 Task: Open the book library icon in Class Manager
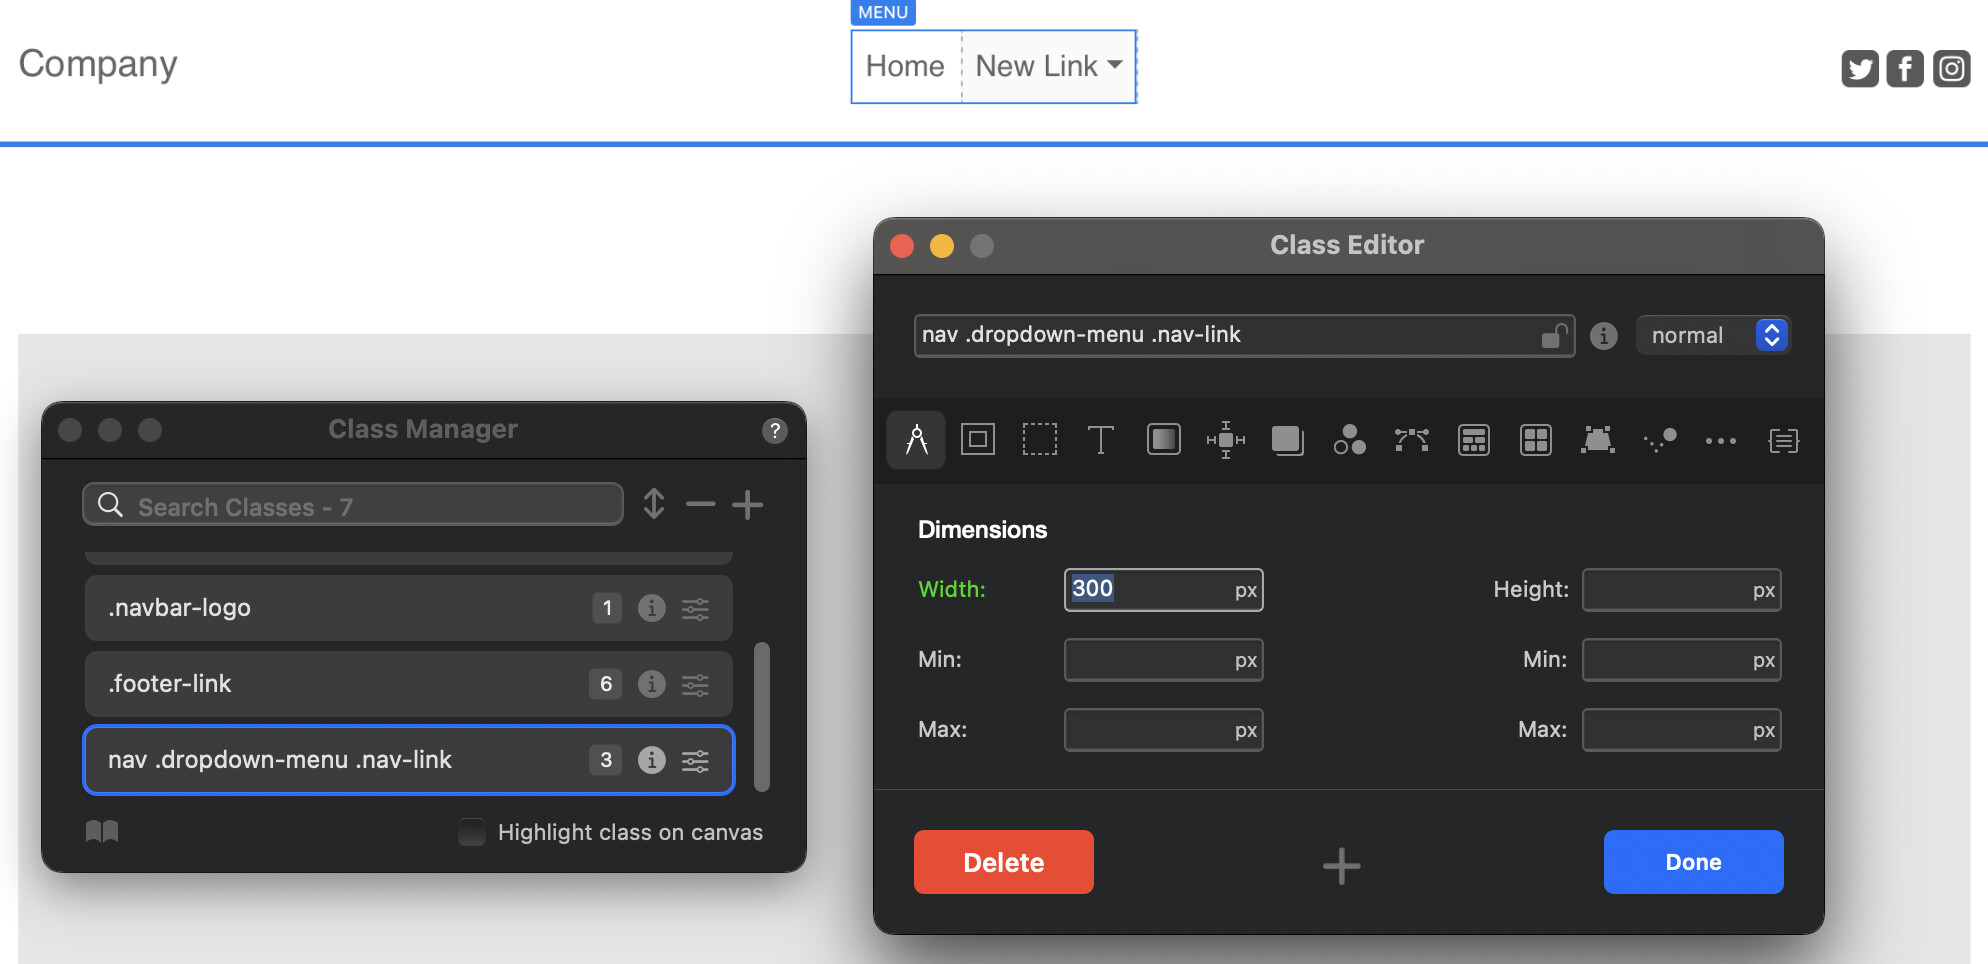click(102, 832)
